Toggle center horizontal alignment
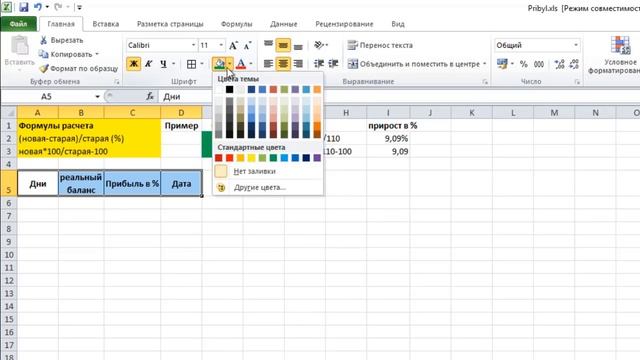This screenshot has width=640, height=360. click(283, 64)
